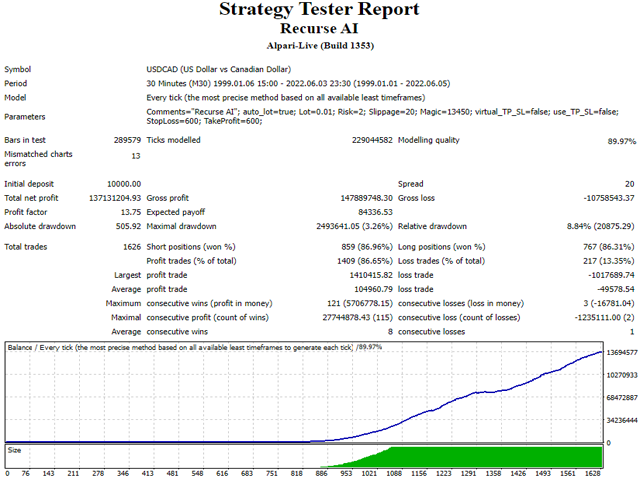Click Average profit trade value 104960.79

tap(373, 289)
